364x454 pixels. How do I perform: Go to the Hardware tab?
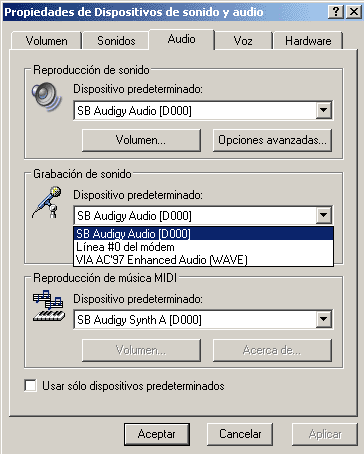pos(308,41)
